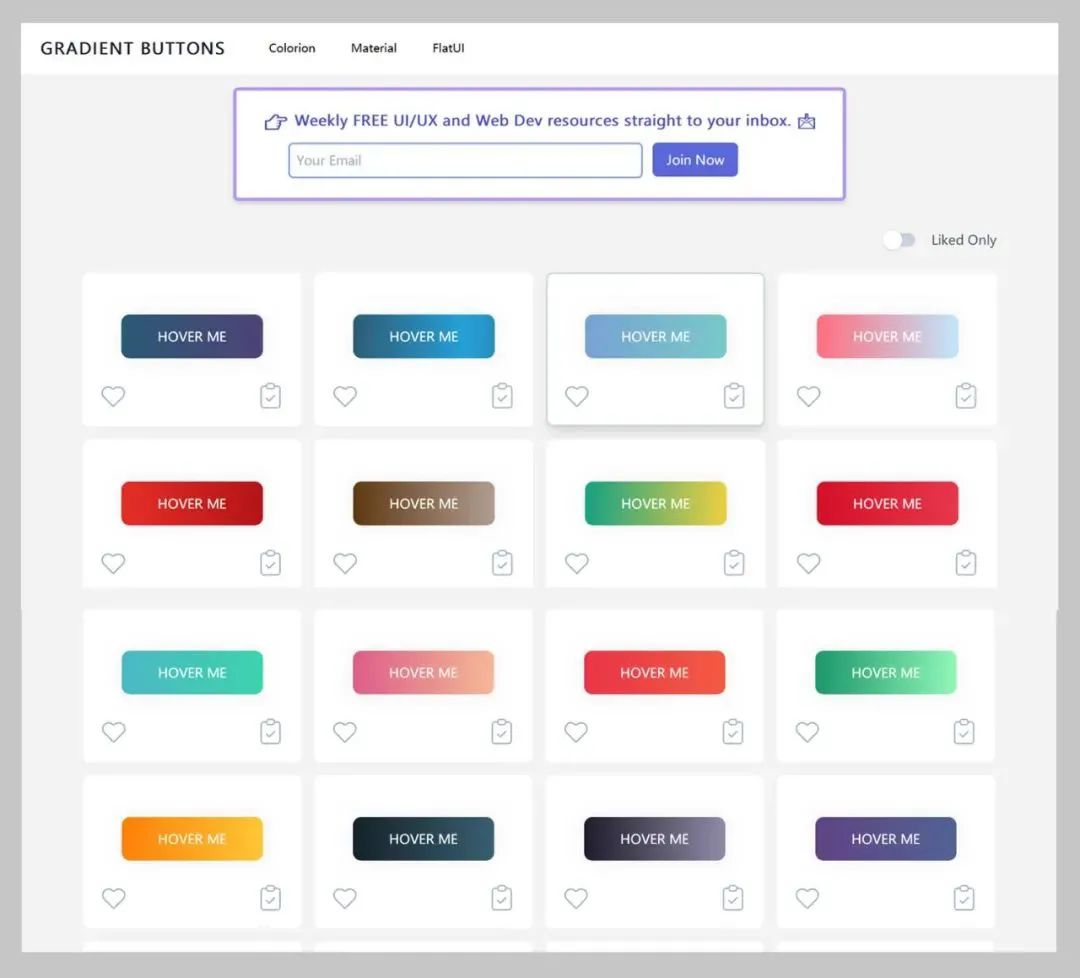Click the black-to-lavender HOVER ME button
Screen dimensions: 1080x978
coord(654,839)
